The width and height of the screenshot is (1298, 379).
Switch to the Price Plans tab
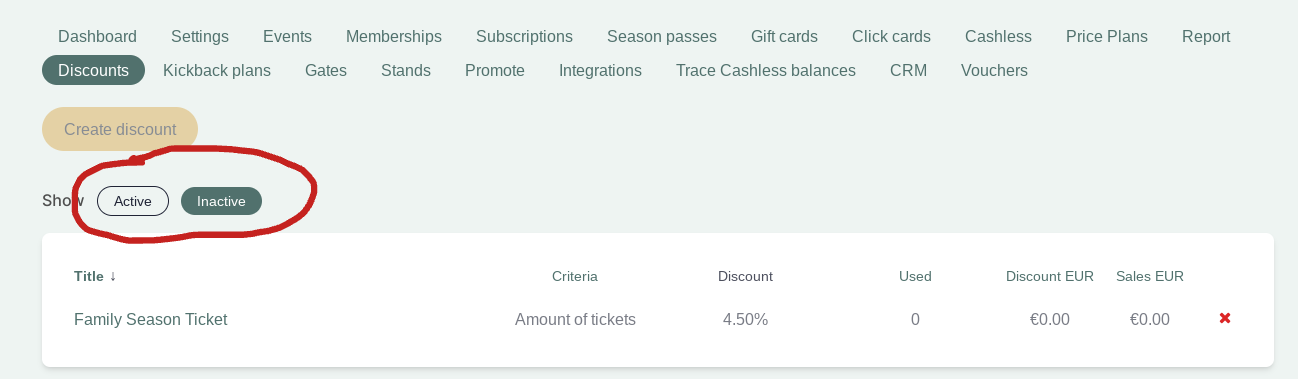pos(1107,37)
